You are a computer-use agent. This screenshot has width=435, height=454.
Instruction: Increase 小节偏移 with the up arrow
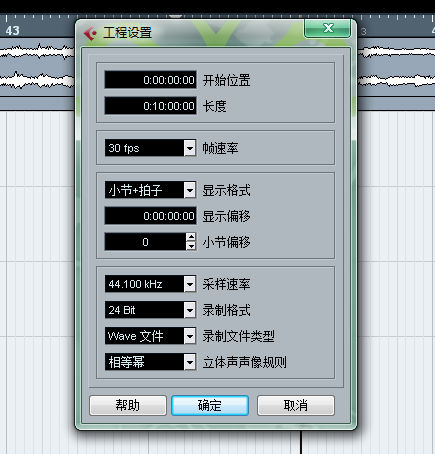click(191, 237)
